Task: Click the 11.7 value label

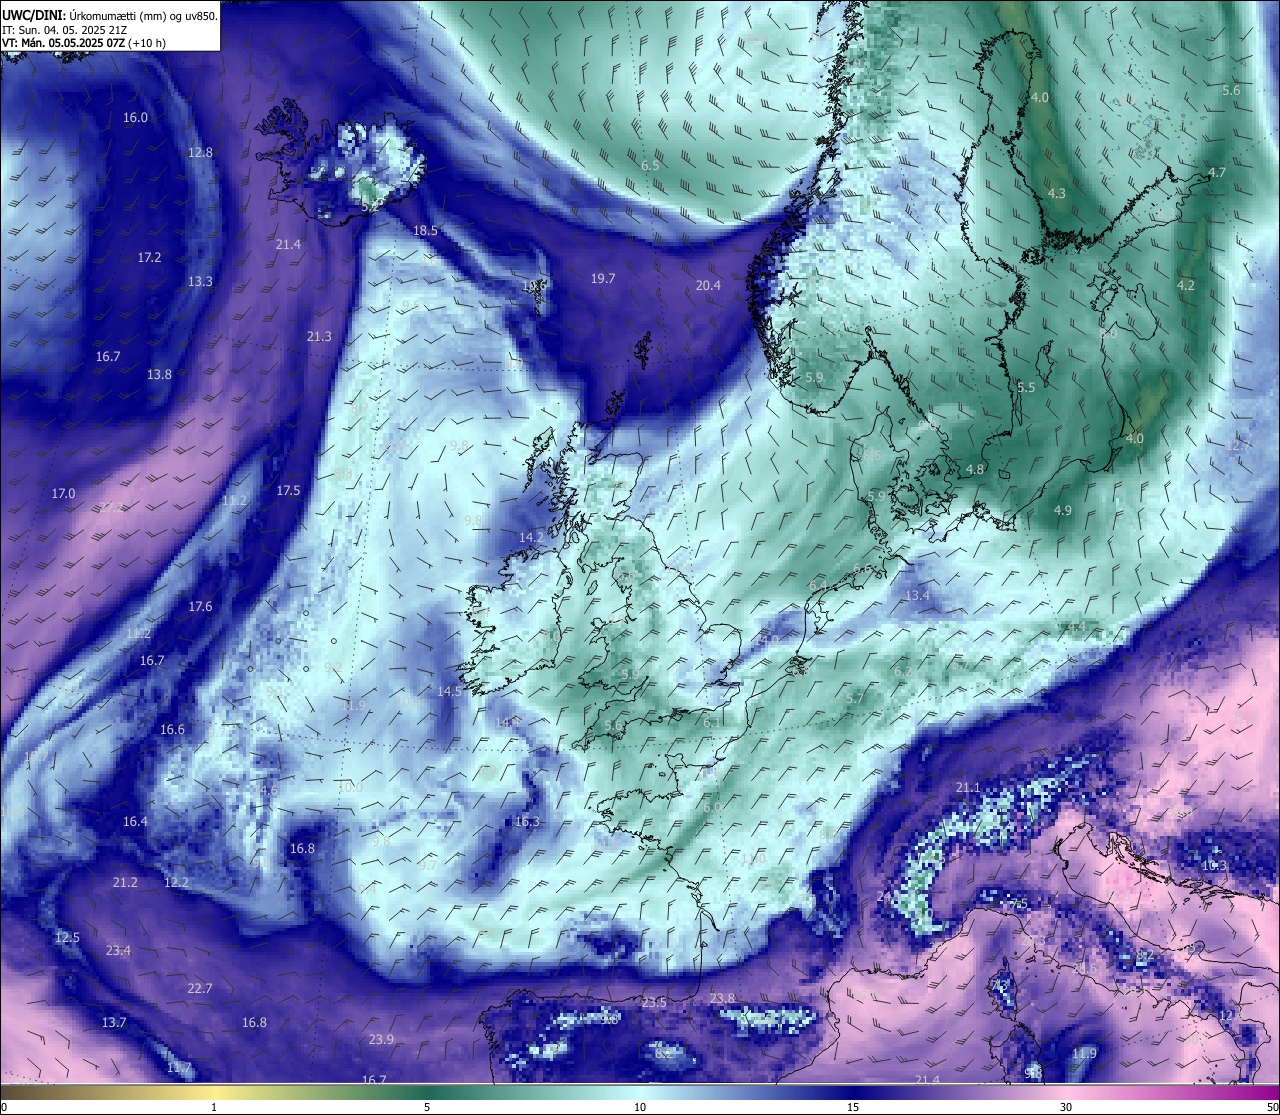Action: 179,1067
